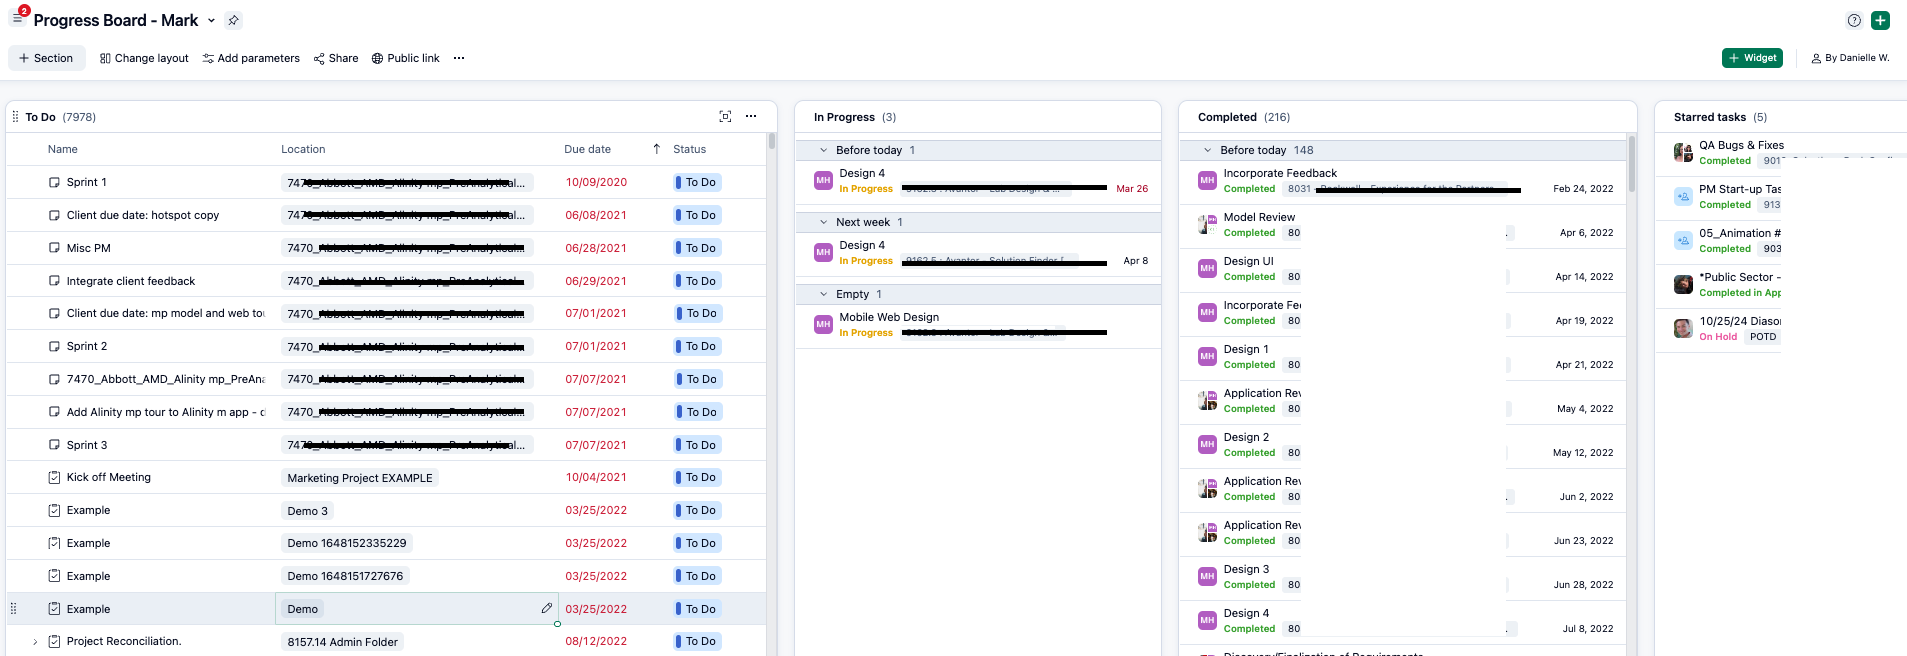
Task: Expand the Project Reconciliation subtasks
Action: click(x=36, y=642)
